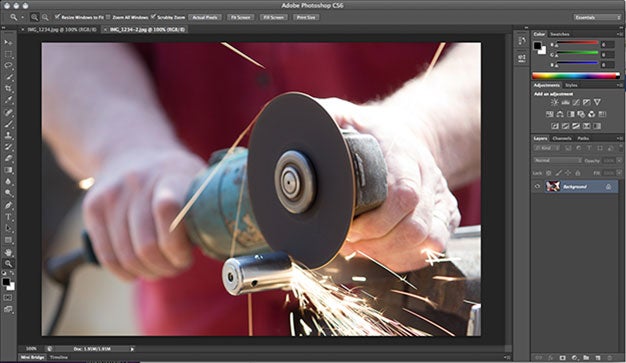Viewport: 626px width, 363px height.
Task: Open the Fill value dropdown arrow
Action: click(x=619, y=173)
